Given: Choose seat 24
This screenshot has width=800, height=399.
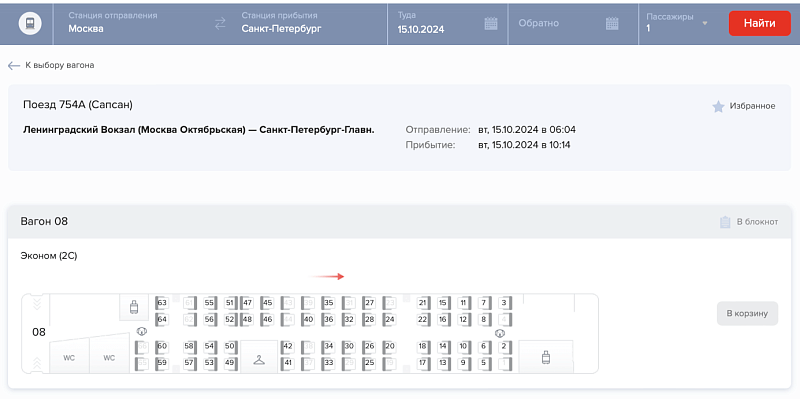Looking at the screenshot, I should tap(389, 320).
